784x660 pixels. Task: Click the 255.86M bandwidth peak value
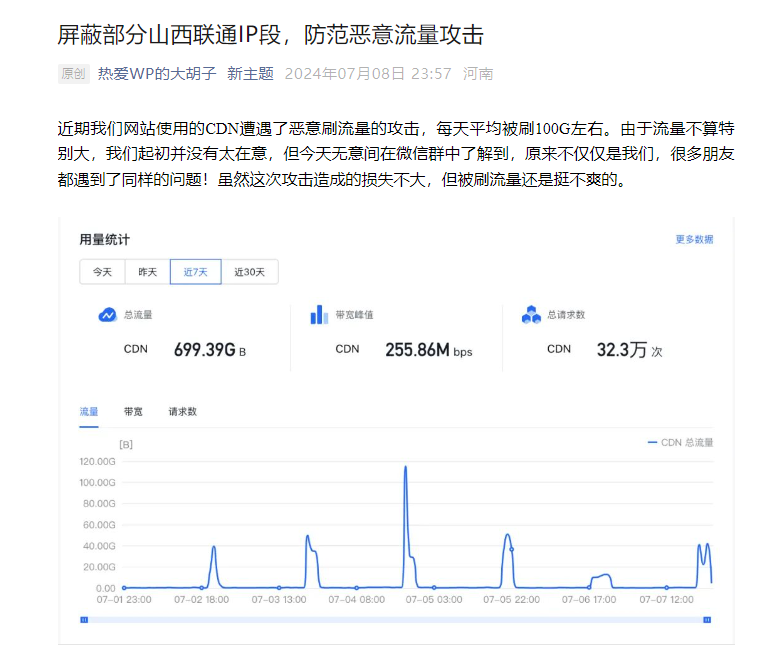[428, 350]
